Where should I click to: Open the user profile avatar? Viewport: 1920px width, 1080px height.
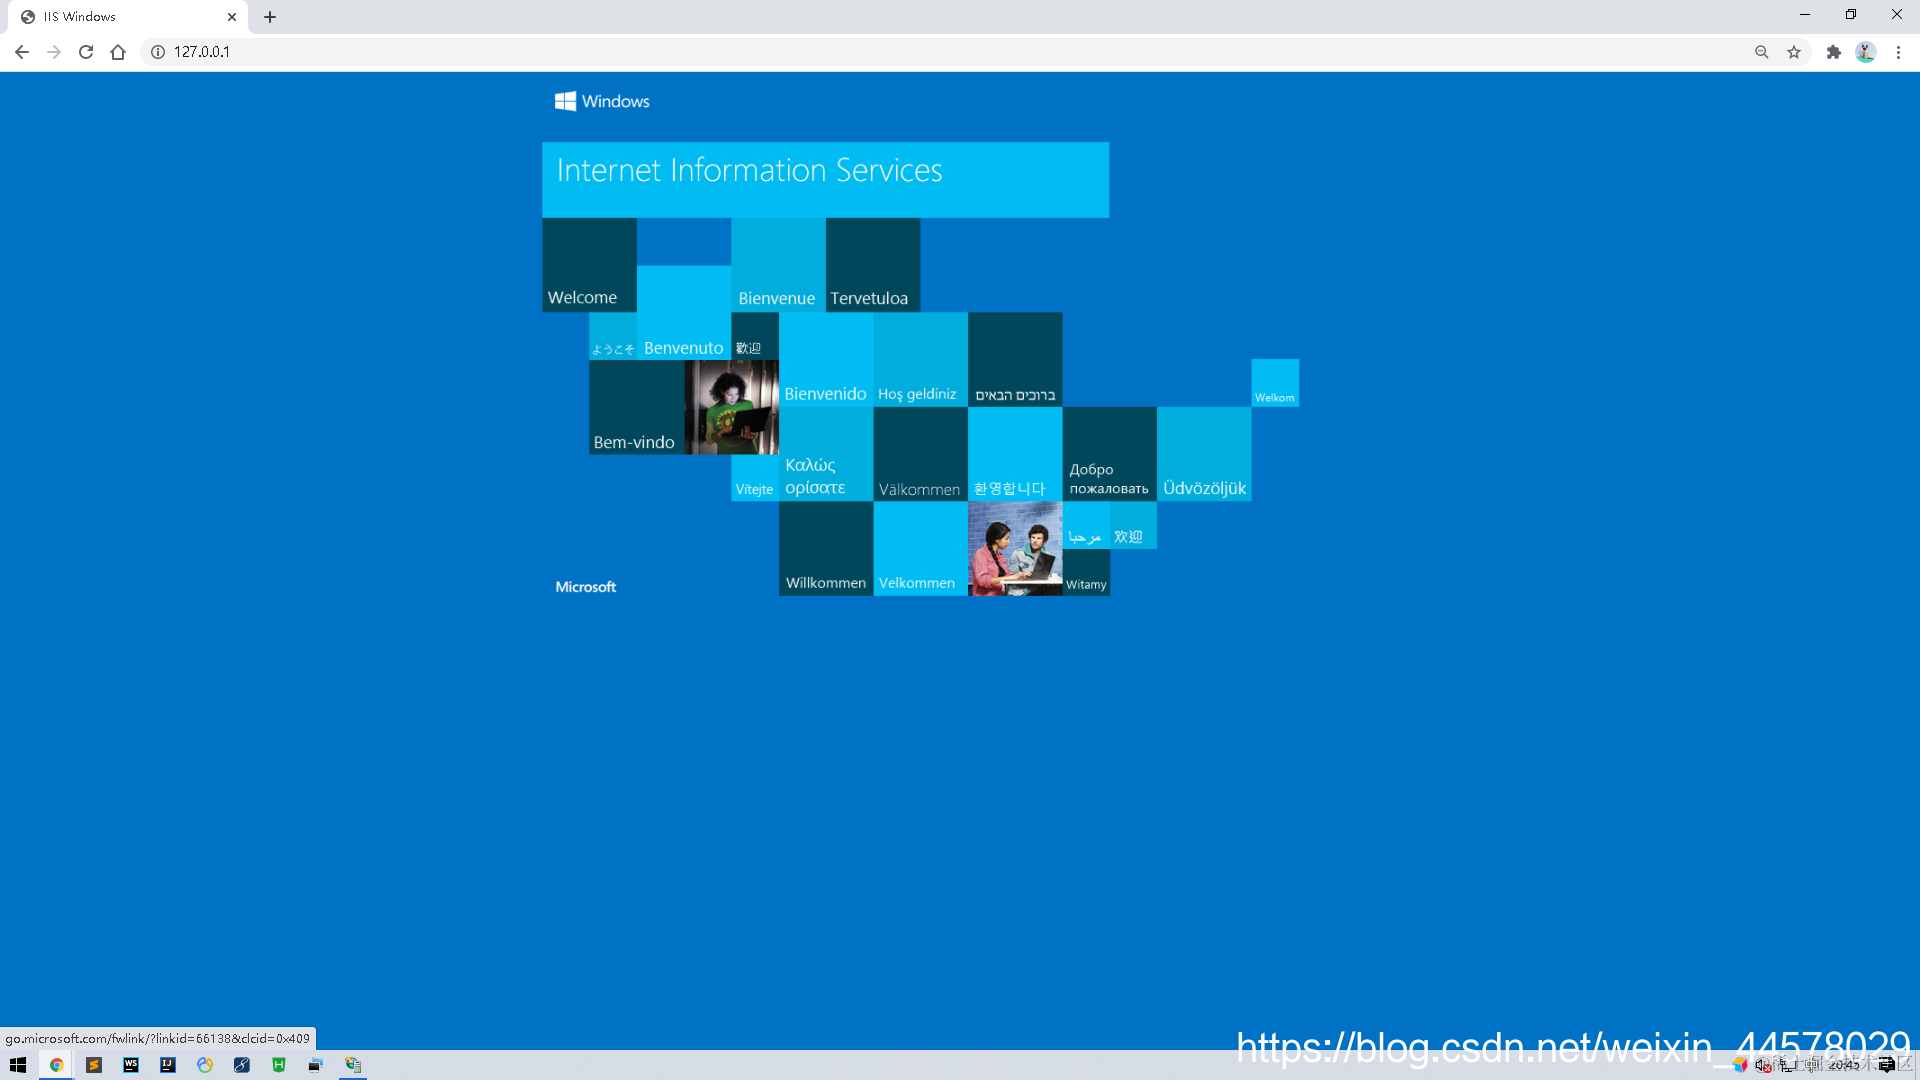tap(1865, 52)
